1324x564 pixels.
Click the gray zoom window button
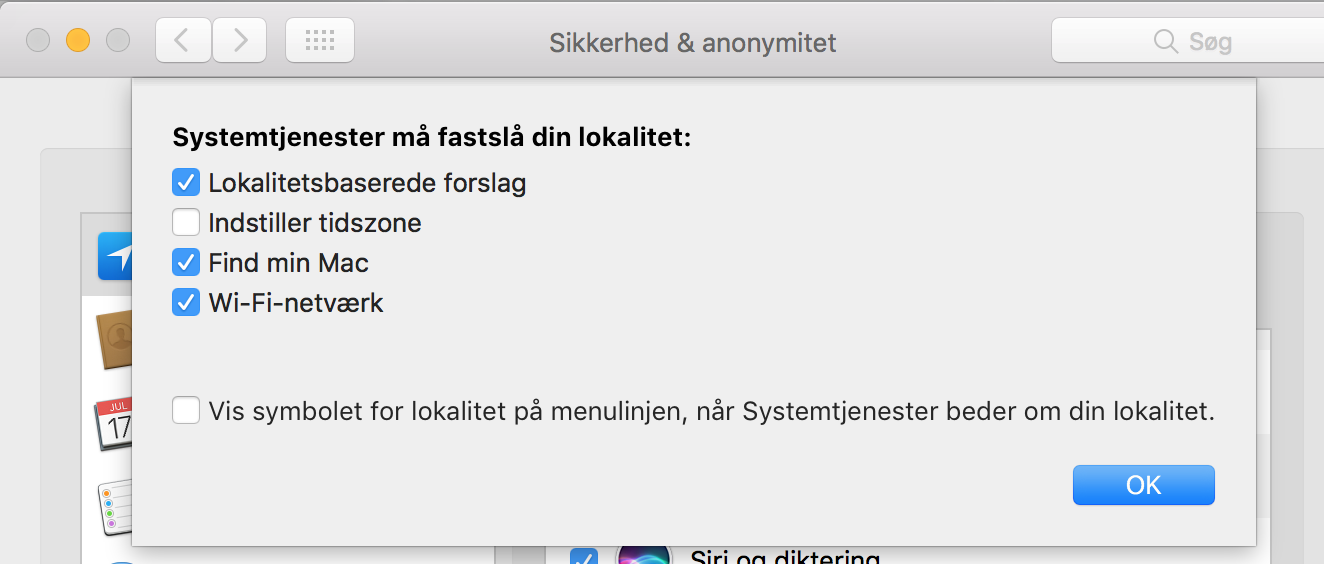[x=118, y=40]
